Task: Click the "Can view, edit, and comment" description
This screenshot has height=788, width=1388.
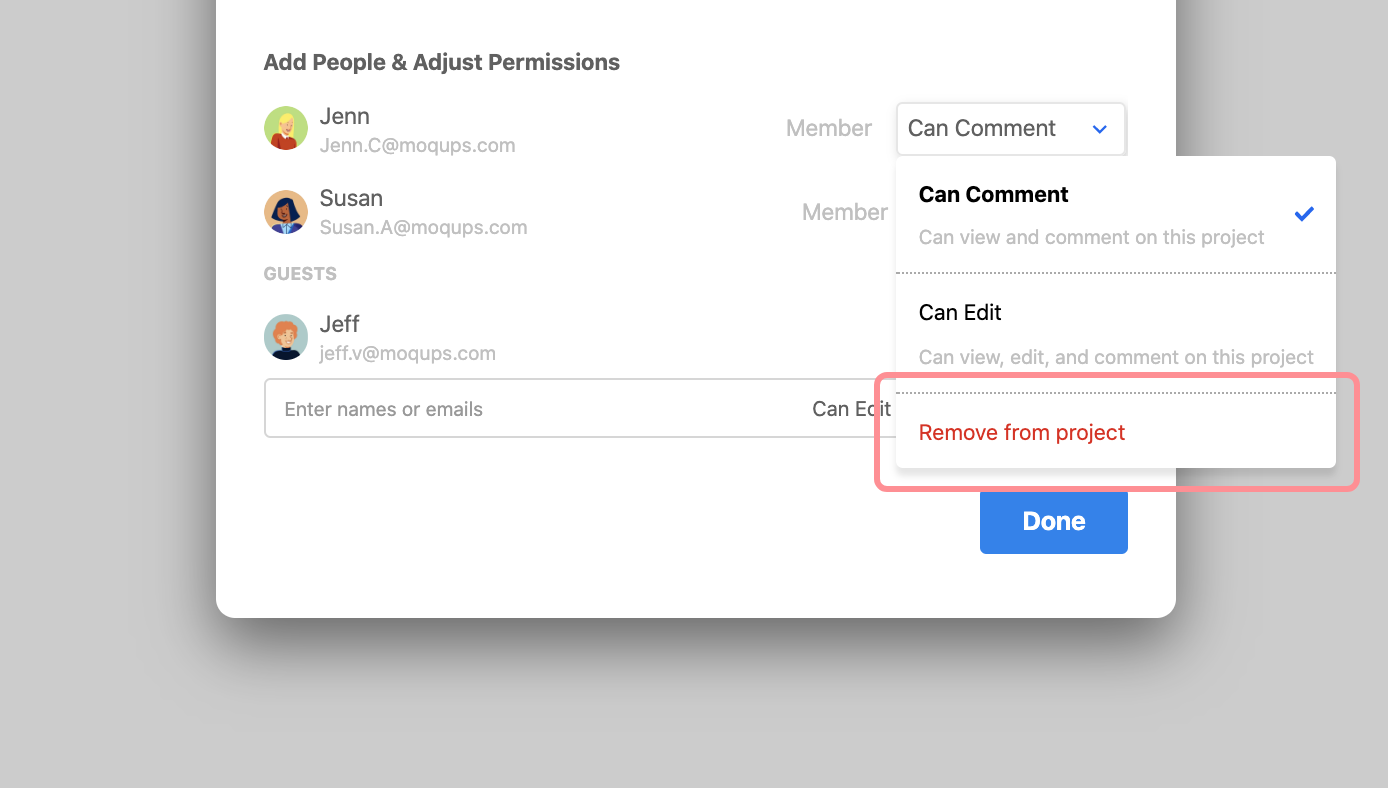Action: point(1116,357)
